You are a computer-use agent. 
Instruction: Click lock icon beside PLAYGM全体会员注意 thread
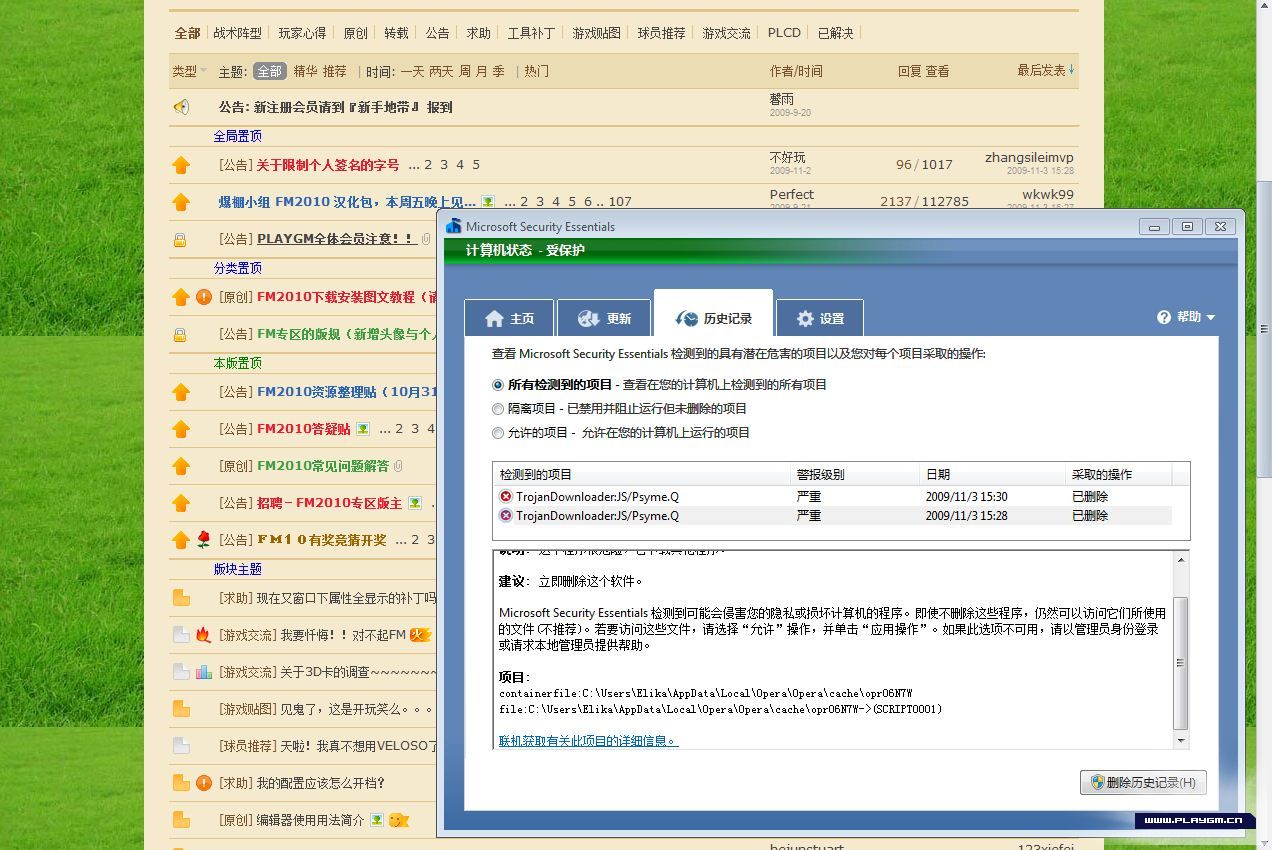(180, 240)
